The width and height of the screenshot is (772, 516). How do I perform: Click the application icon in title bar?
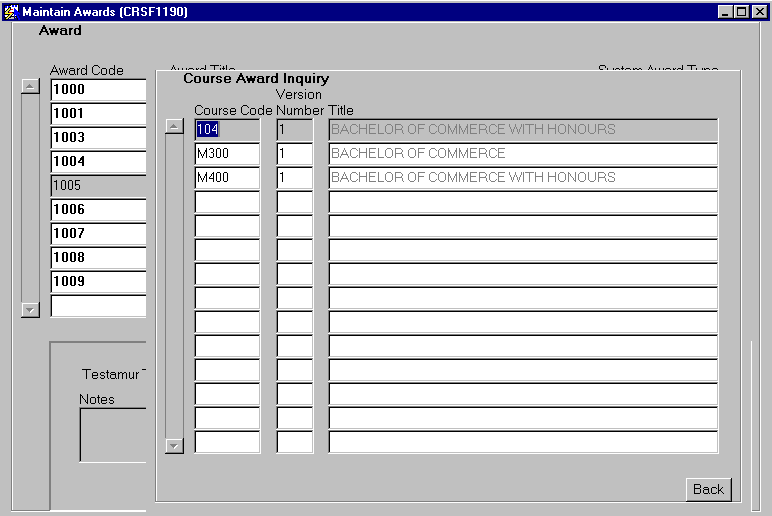pos(11,12)
